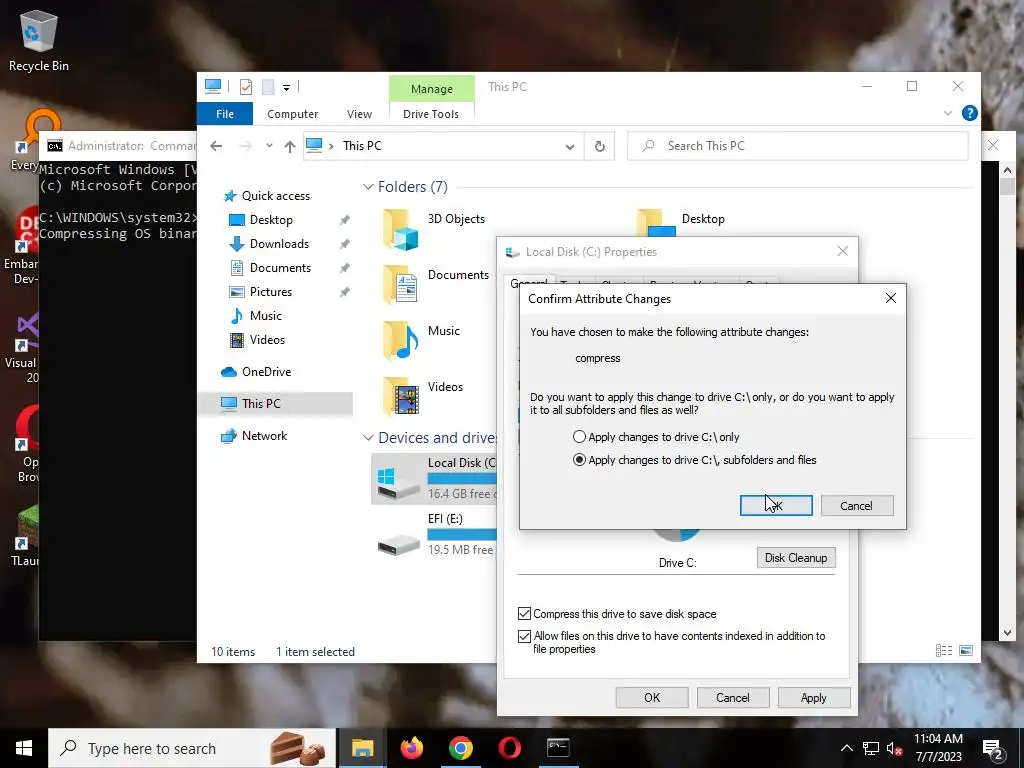Screen dimensions: 1024x768
Task: Click the Search This PC field
Action: [797, 146]
